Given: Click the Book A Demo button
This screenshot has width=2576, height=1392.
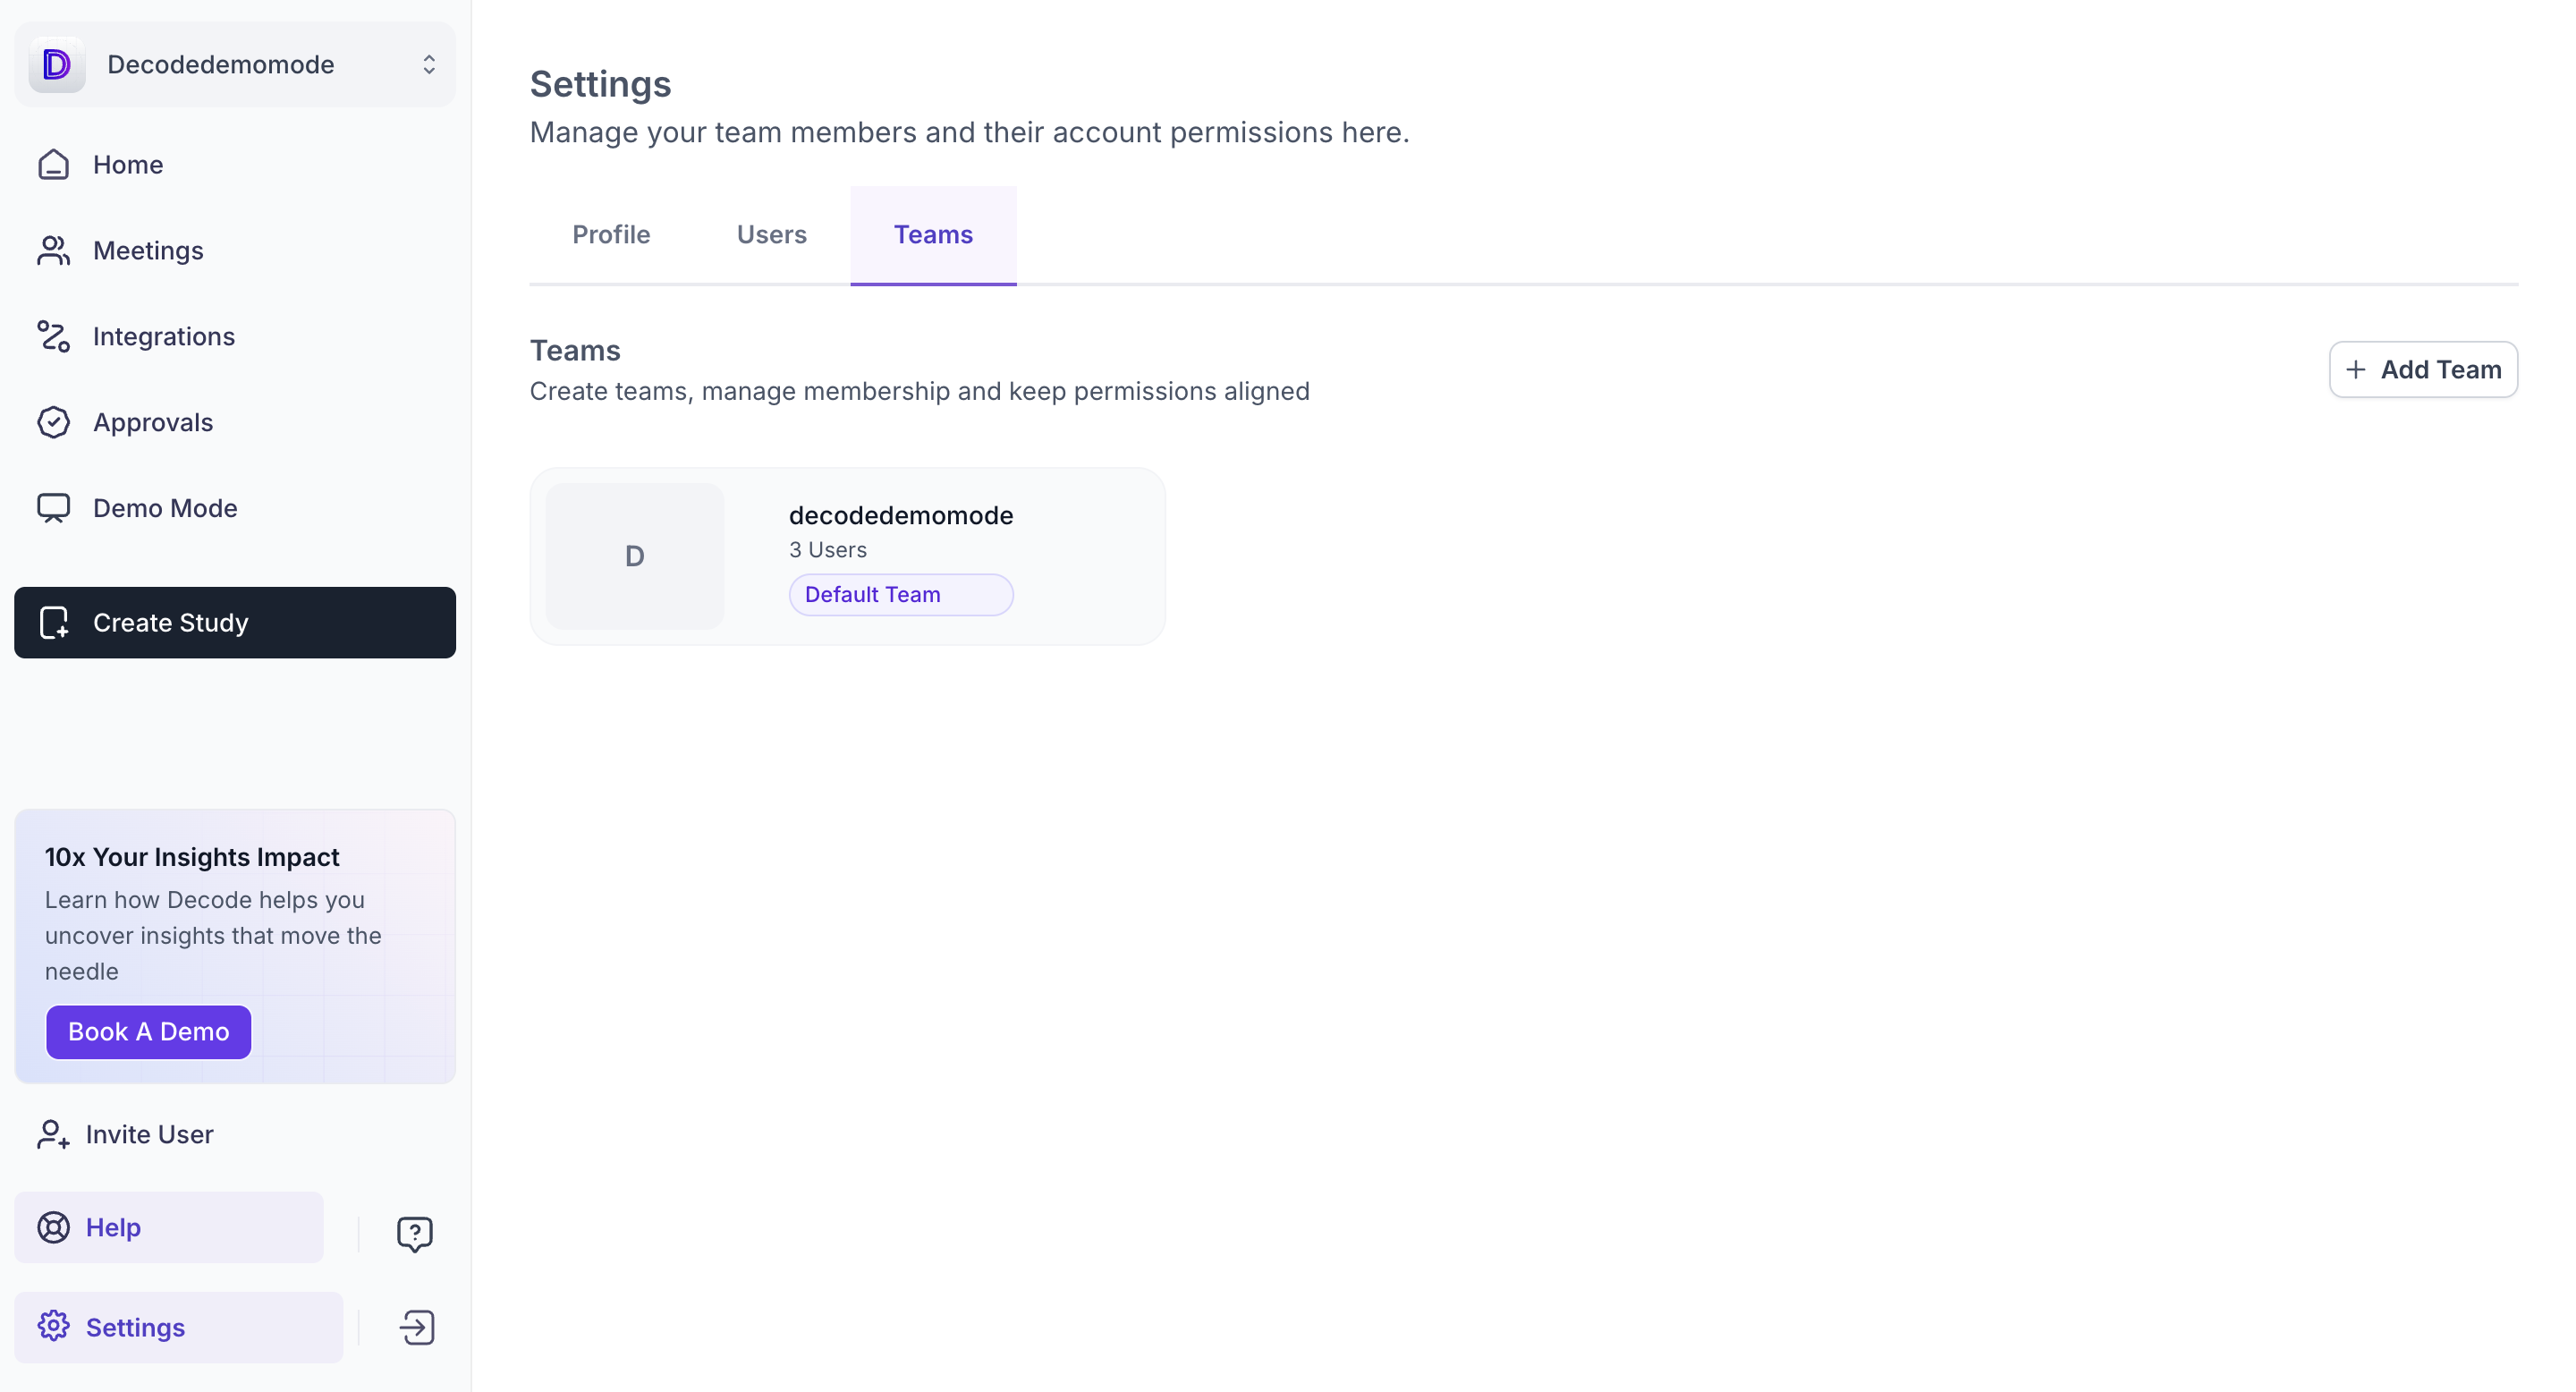Looking at the screenshot, I should tap(148, 1031).
